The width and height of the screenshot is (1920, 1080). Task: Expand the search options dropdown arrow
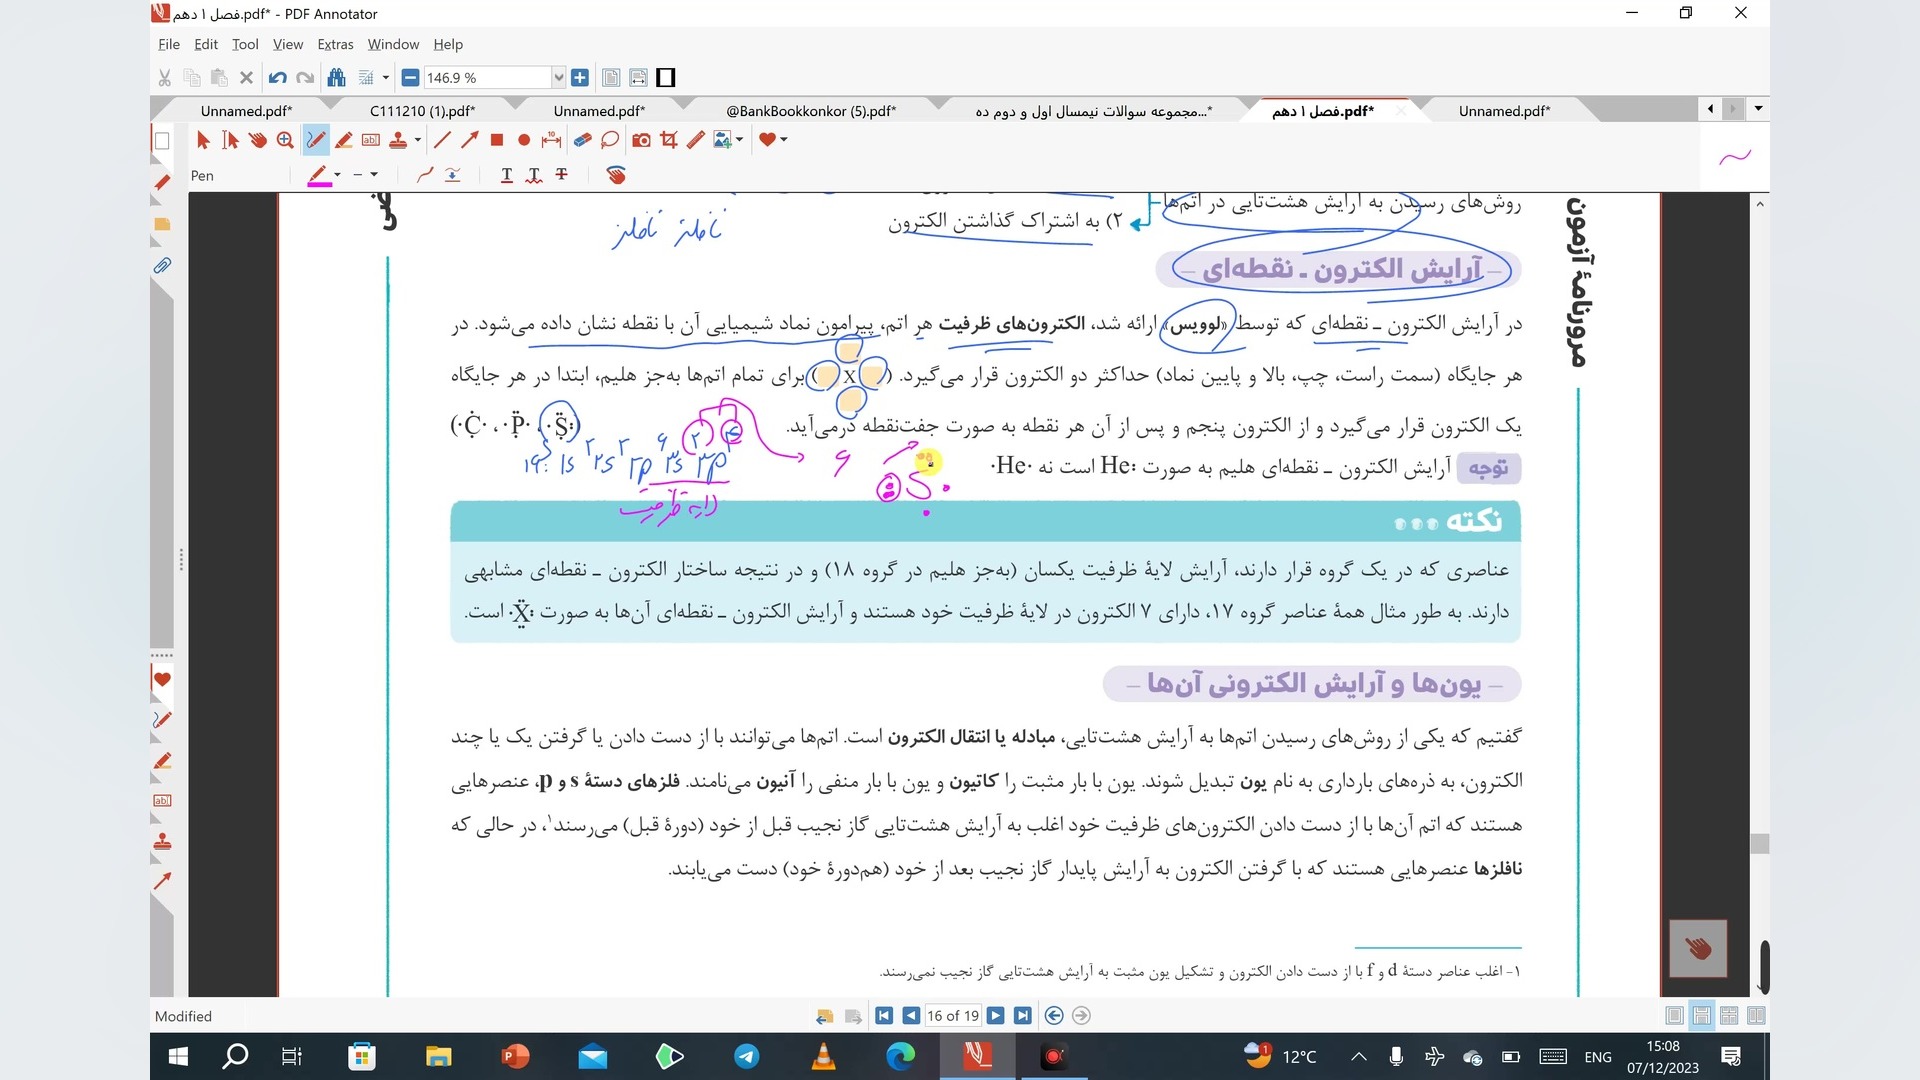(385, 78)
